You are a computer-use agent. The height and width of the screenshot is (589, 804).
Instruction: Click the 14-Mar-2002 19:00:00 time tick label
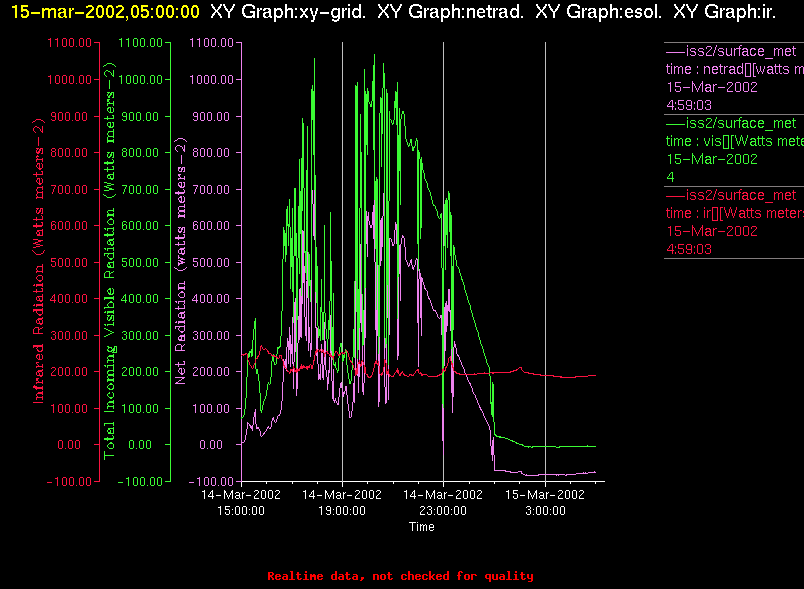tap(342, 502)
